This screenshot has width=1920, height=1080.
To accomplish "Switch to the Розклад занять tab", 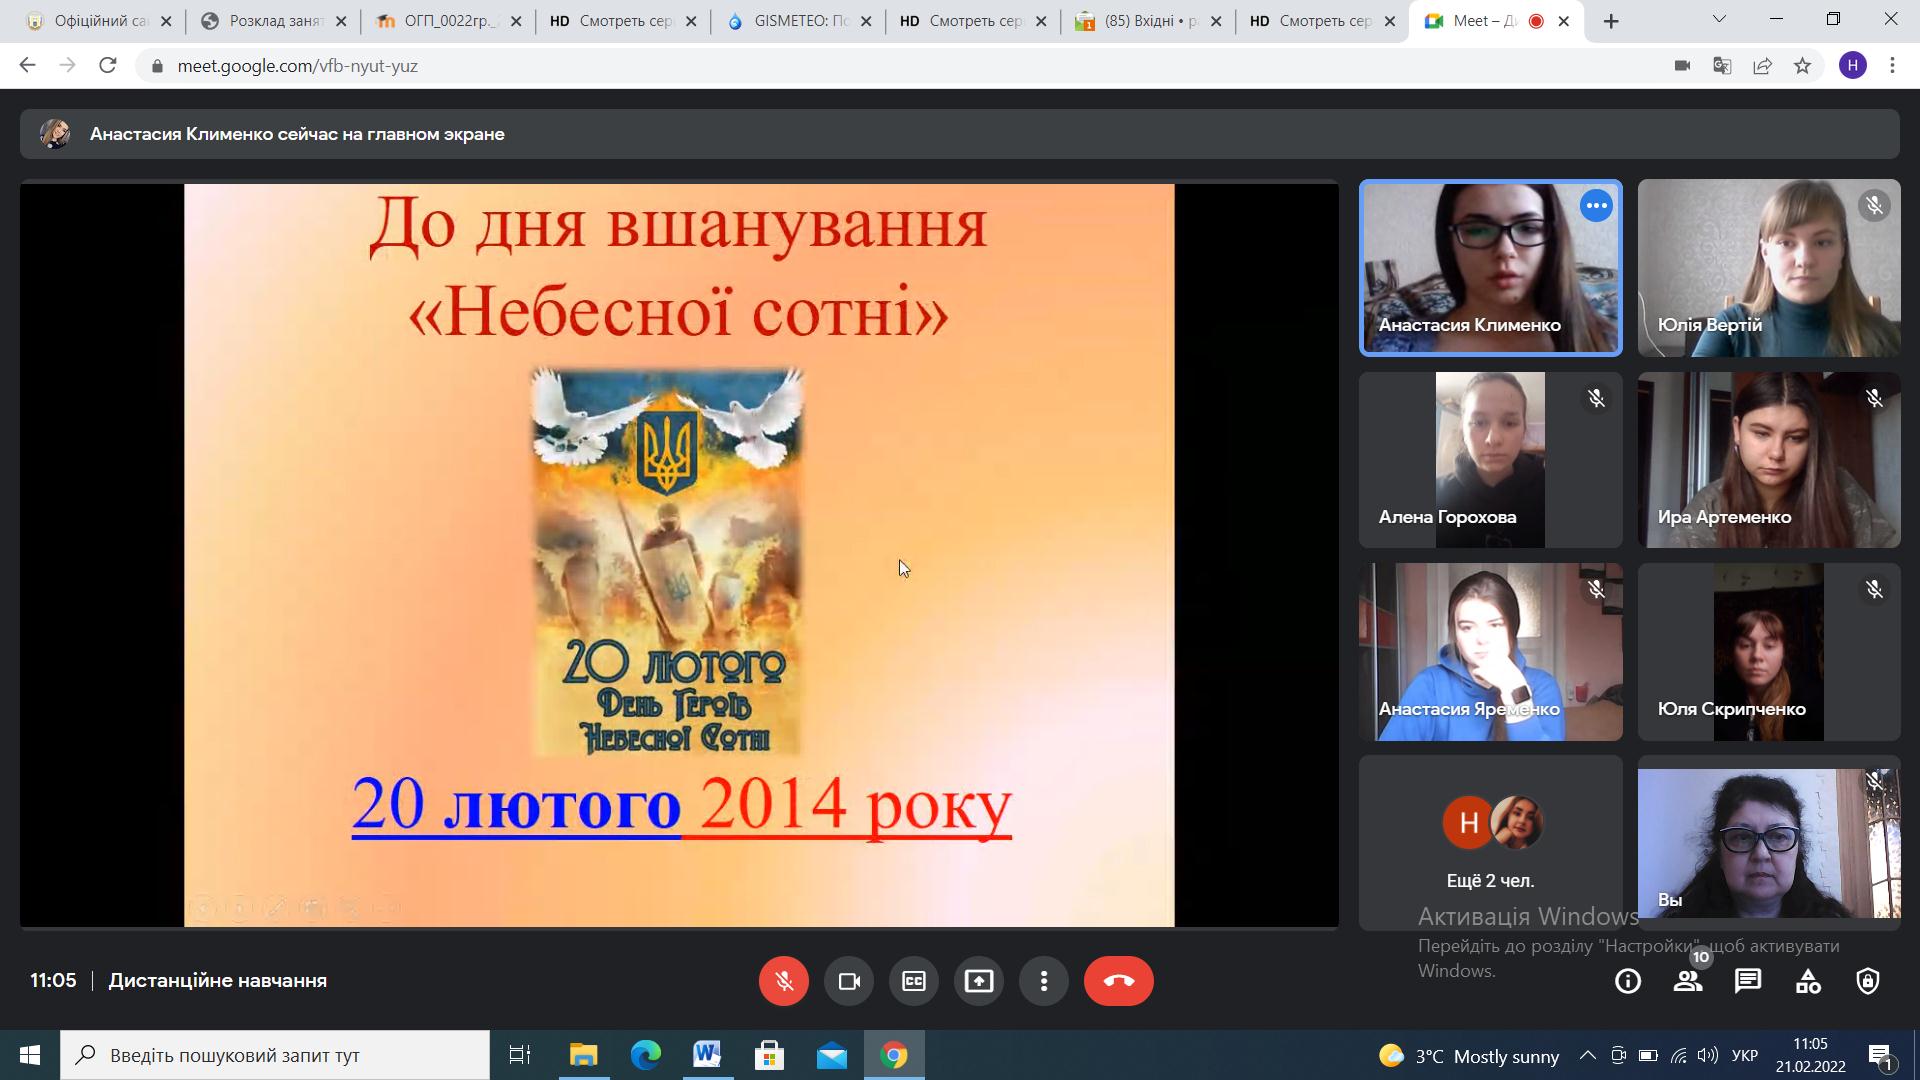I will click(273, 21).
